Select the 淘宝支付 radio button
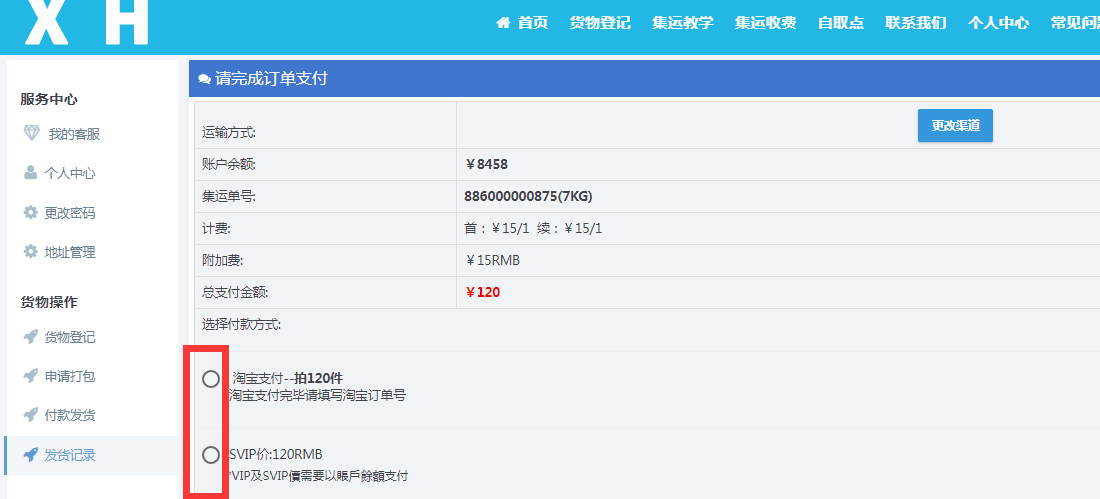Screen dimensions: 1100x499 [210, 379]
